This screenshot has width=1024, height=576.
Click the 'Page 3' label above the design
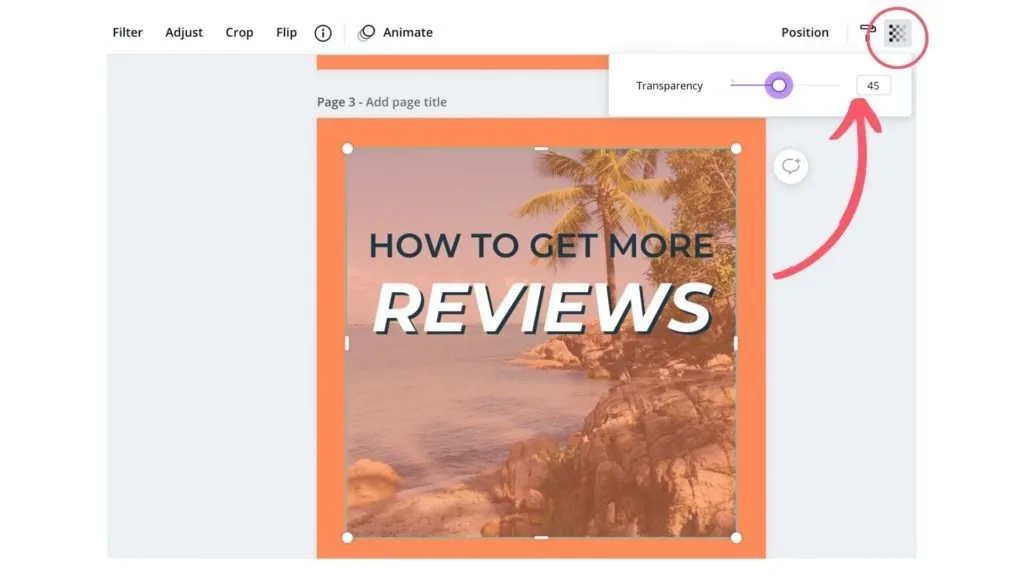[x=345, y=101]
